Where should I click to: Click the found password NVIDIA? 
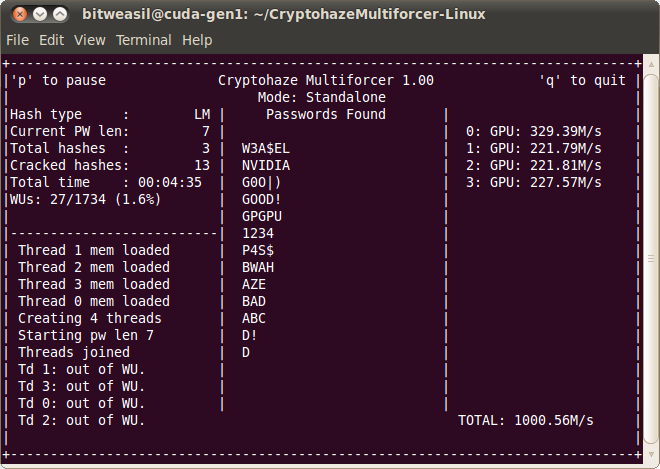265,165
